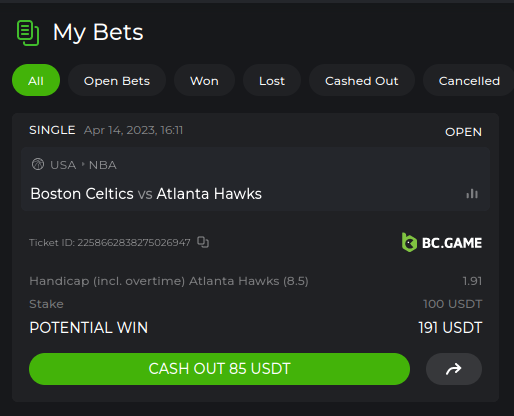Viewport: 514px width, 416px height.
Task: Click the share arrow button
Action: pyautogui.click(x=454, y=369)
